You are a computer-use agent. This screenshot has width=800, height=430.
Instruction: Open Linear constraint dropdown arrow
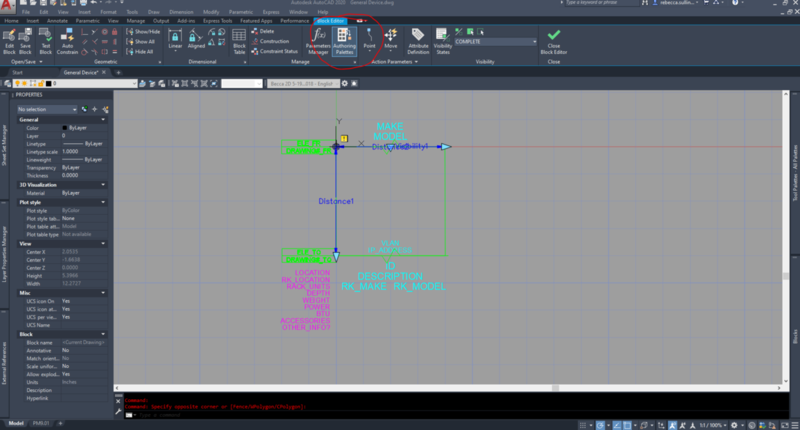[x=175, y=50]
